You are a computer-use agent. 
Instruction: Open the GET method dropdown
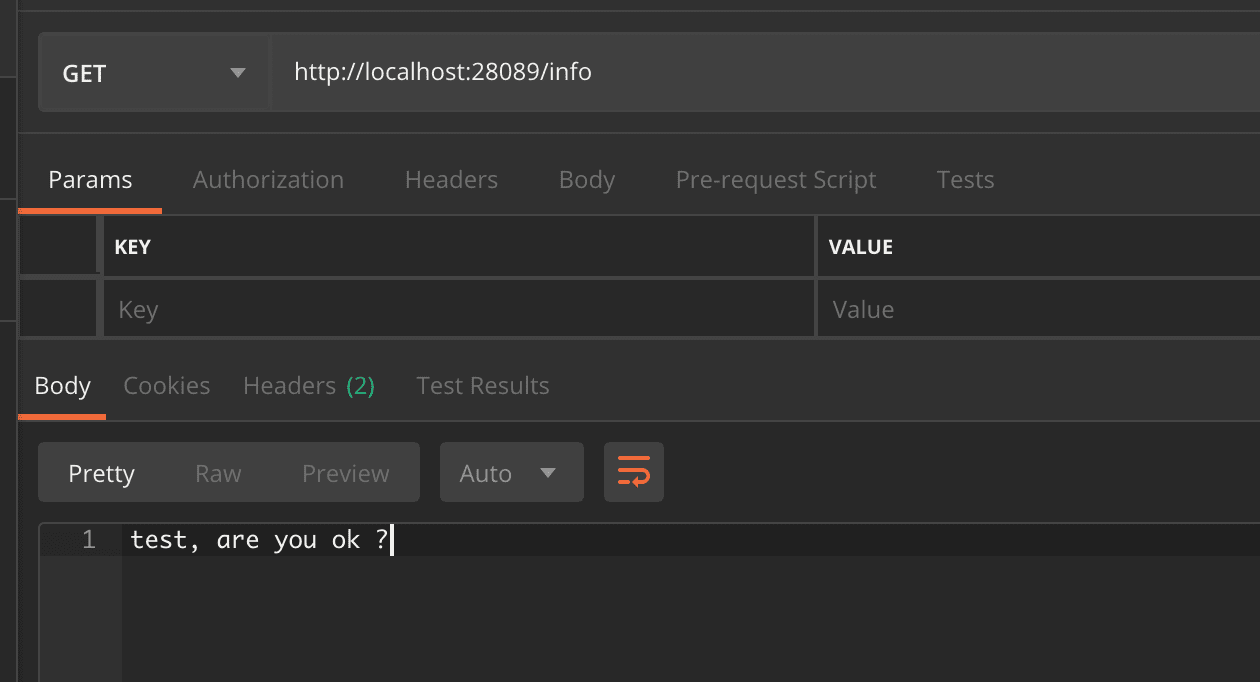click(x=153, y=73)
